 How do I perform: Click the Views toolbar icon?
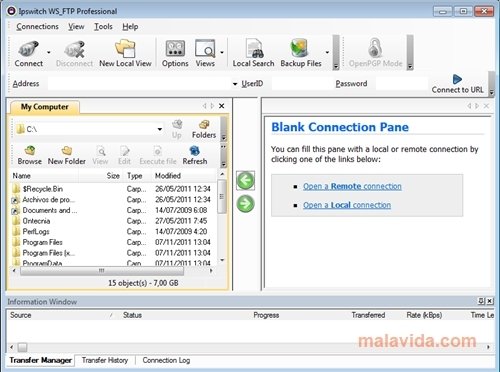(205, 49)
